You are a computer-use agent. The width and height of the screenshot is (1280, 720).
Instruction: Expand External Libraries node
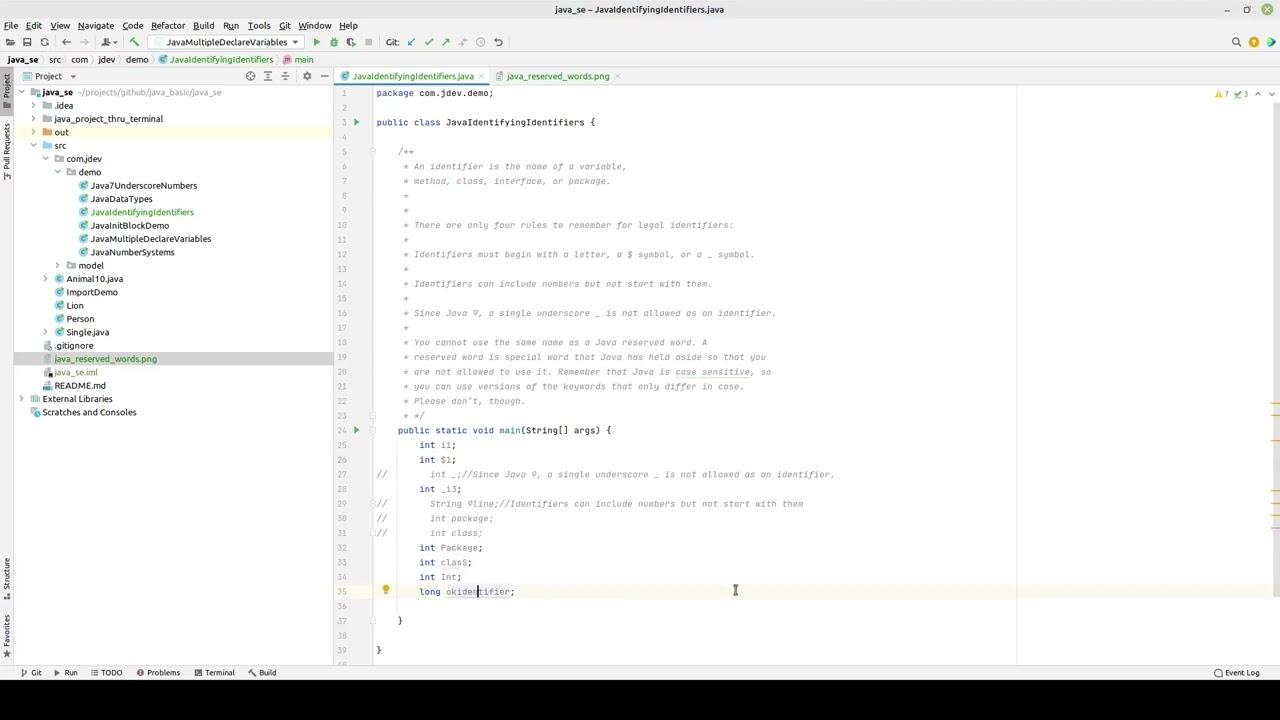[21, 399]
